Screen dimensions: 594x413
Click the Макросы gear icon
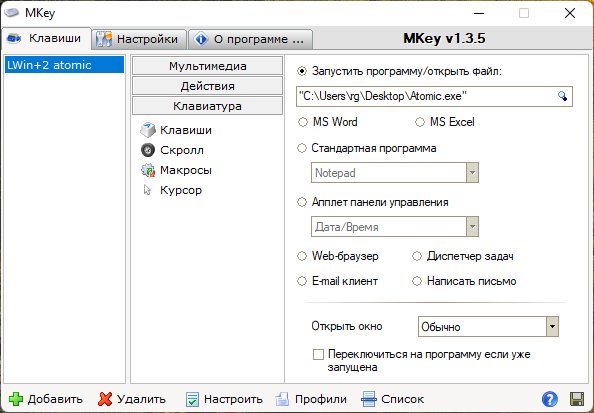tap(148, 170)
